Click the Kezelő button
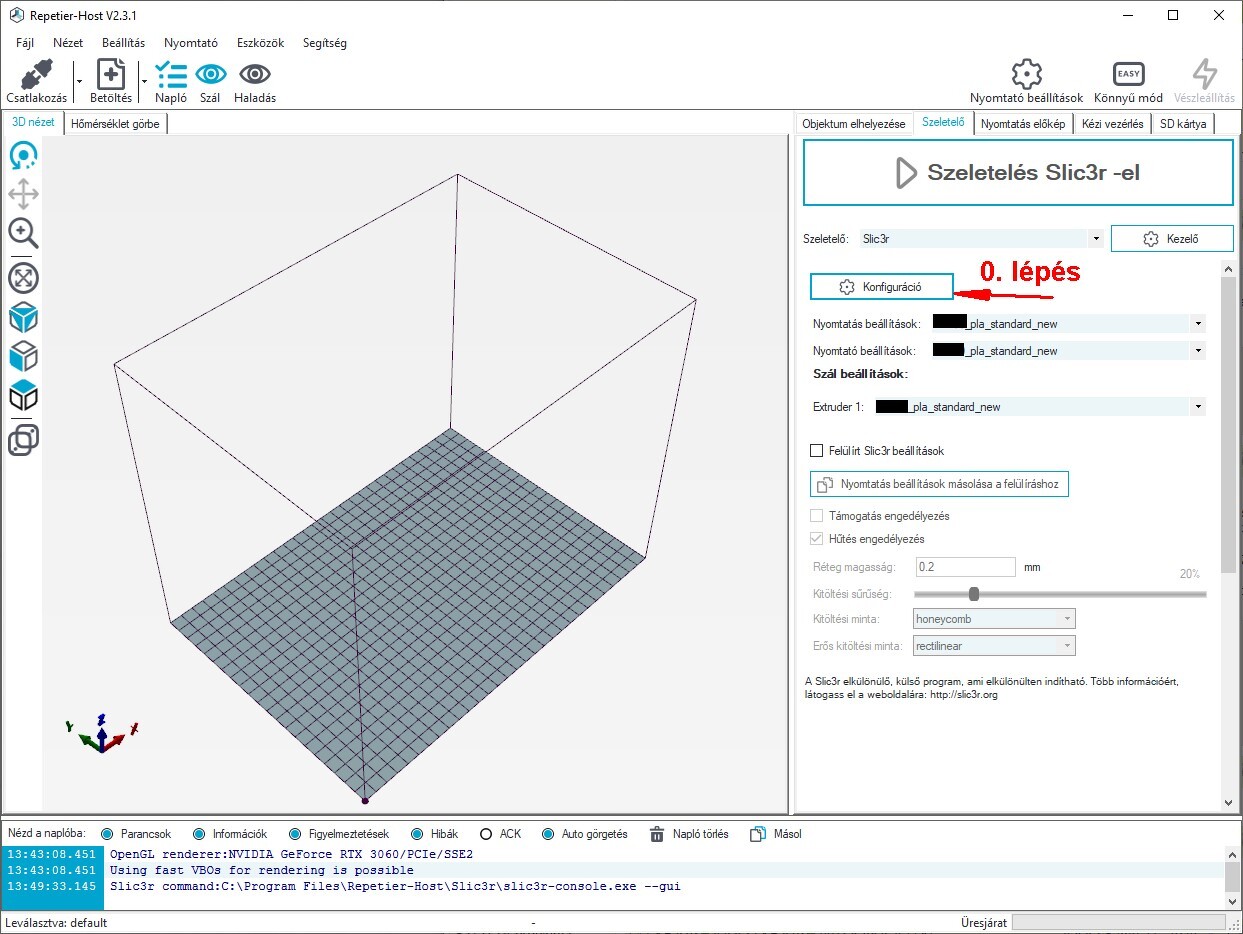The image size is (1243, 934). point(1172,239)
